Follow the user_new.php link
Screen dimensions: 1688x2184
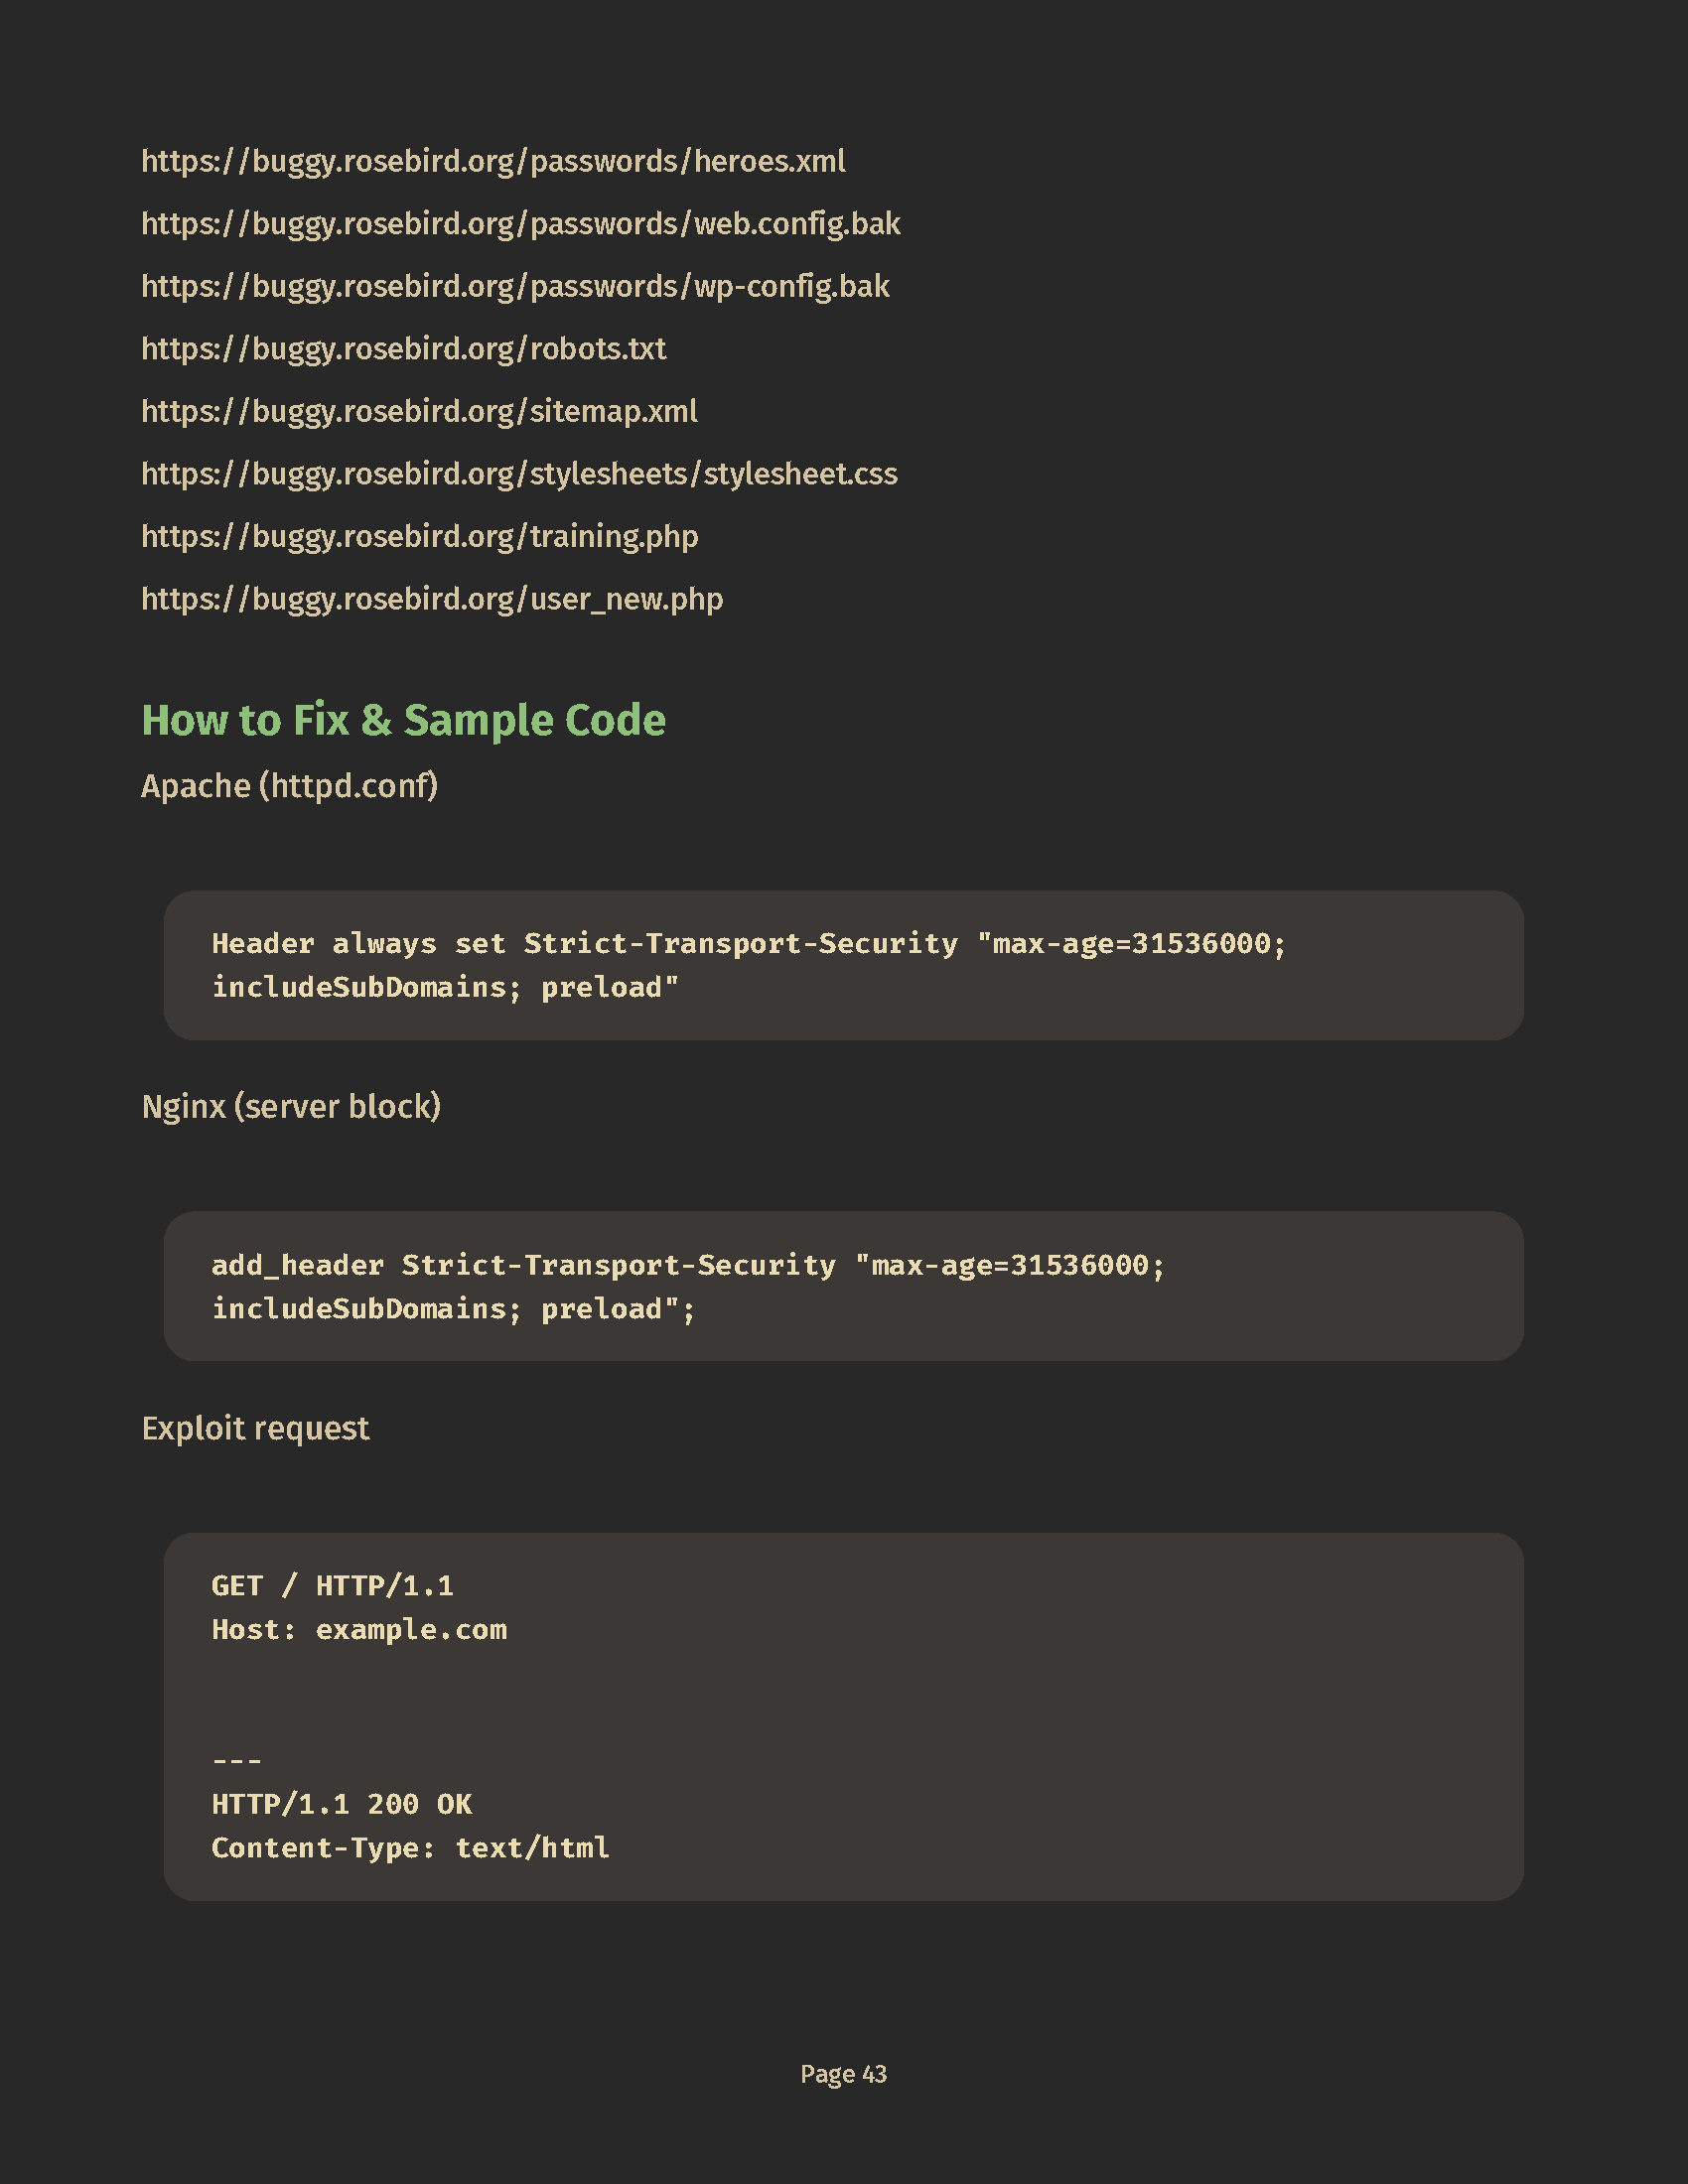(x=432, y=599)
